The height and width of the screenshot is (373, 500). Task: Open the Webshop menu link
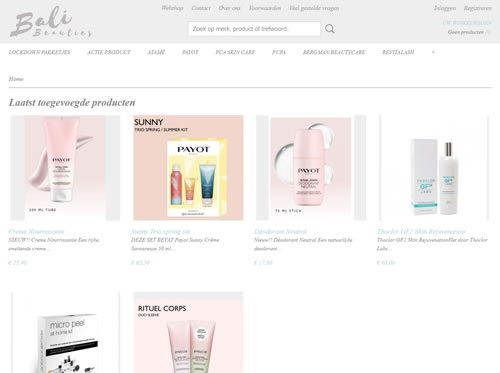[x=172, y=8]
